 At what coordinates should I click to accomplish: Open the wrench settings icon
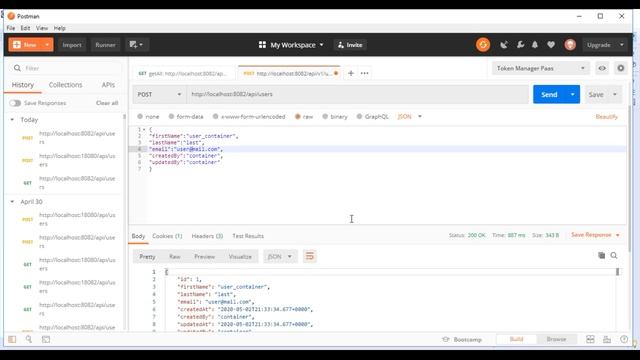pyautogui.click(x=520, y=45)
